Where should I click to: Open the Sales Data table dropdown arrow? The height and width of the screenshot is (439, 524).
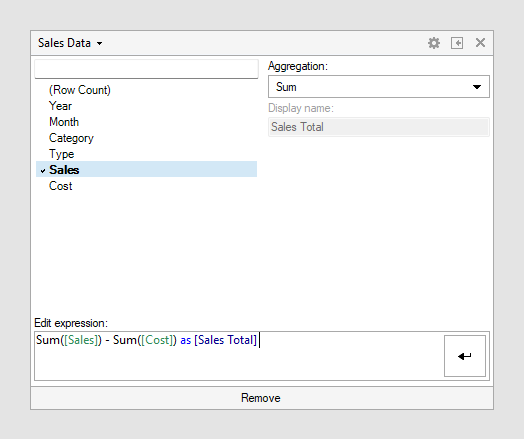[x=99, y=43]
